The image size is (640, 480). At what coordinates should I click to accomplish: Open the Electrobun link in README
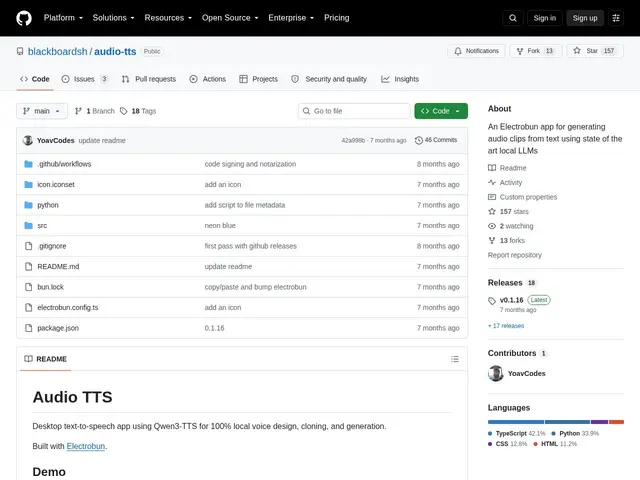point(86,446)
